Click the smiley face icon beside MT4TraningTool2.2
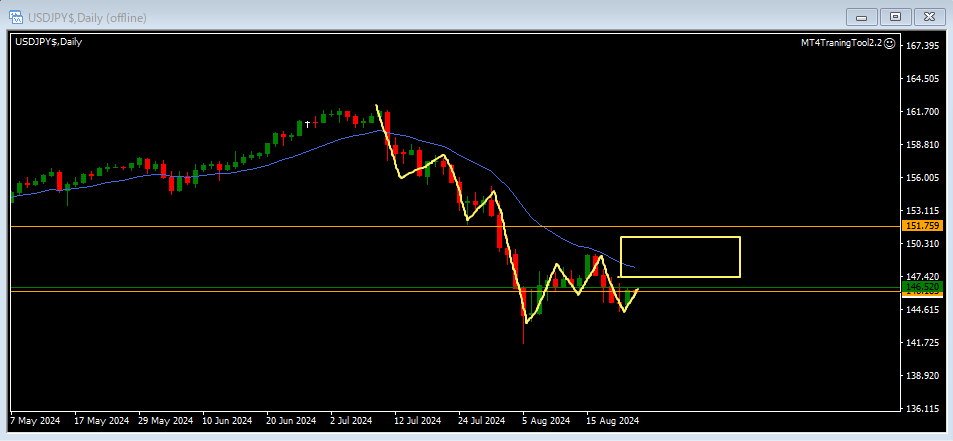 click(x=890, y=43)
